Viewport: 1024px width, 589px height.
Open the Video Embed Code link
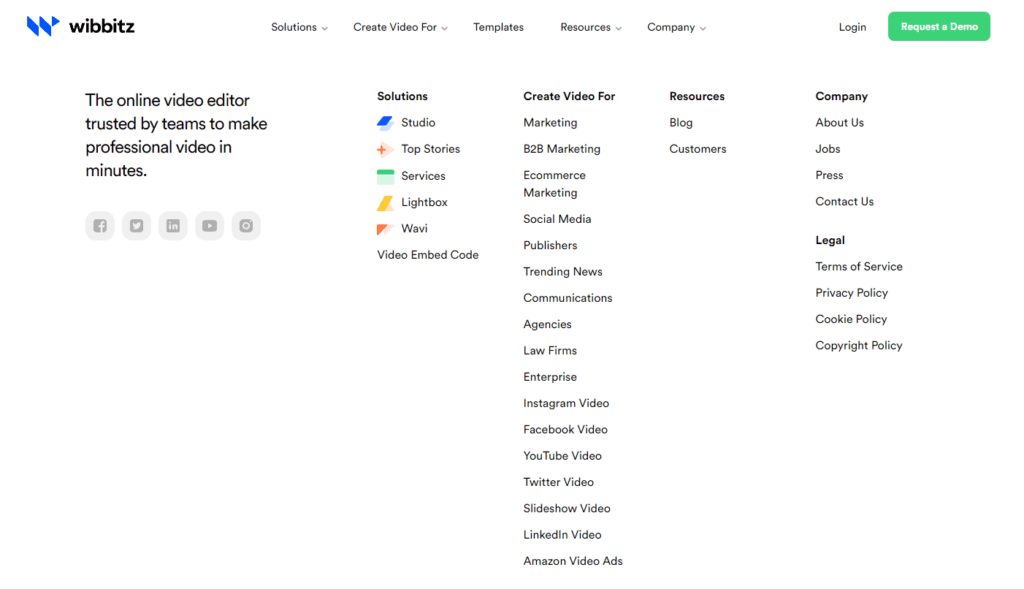tap(427, 255)
